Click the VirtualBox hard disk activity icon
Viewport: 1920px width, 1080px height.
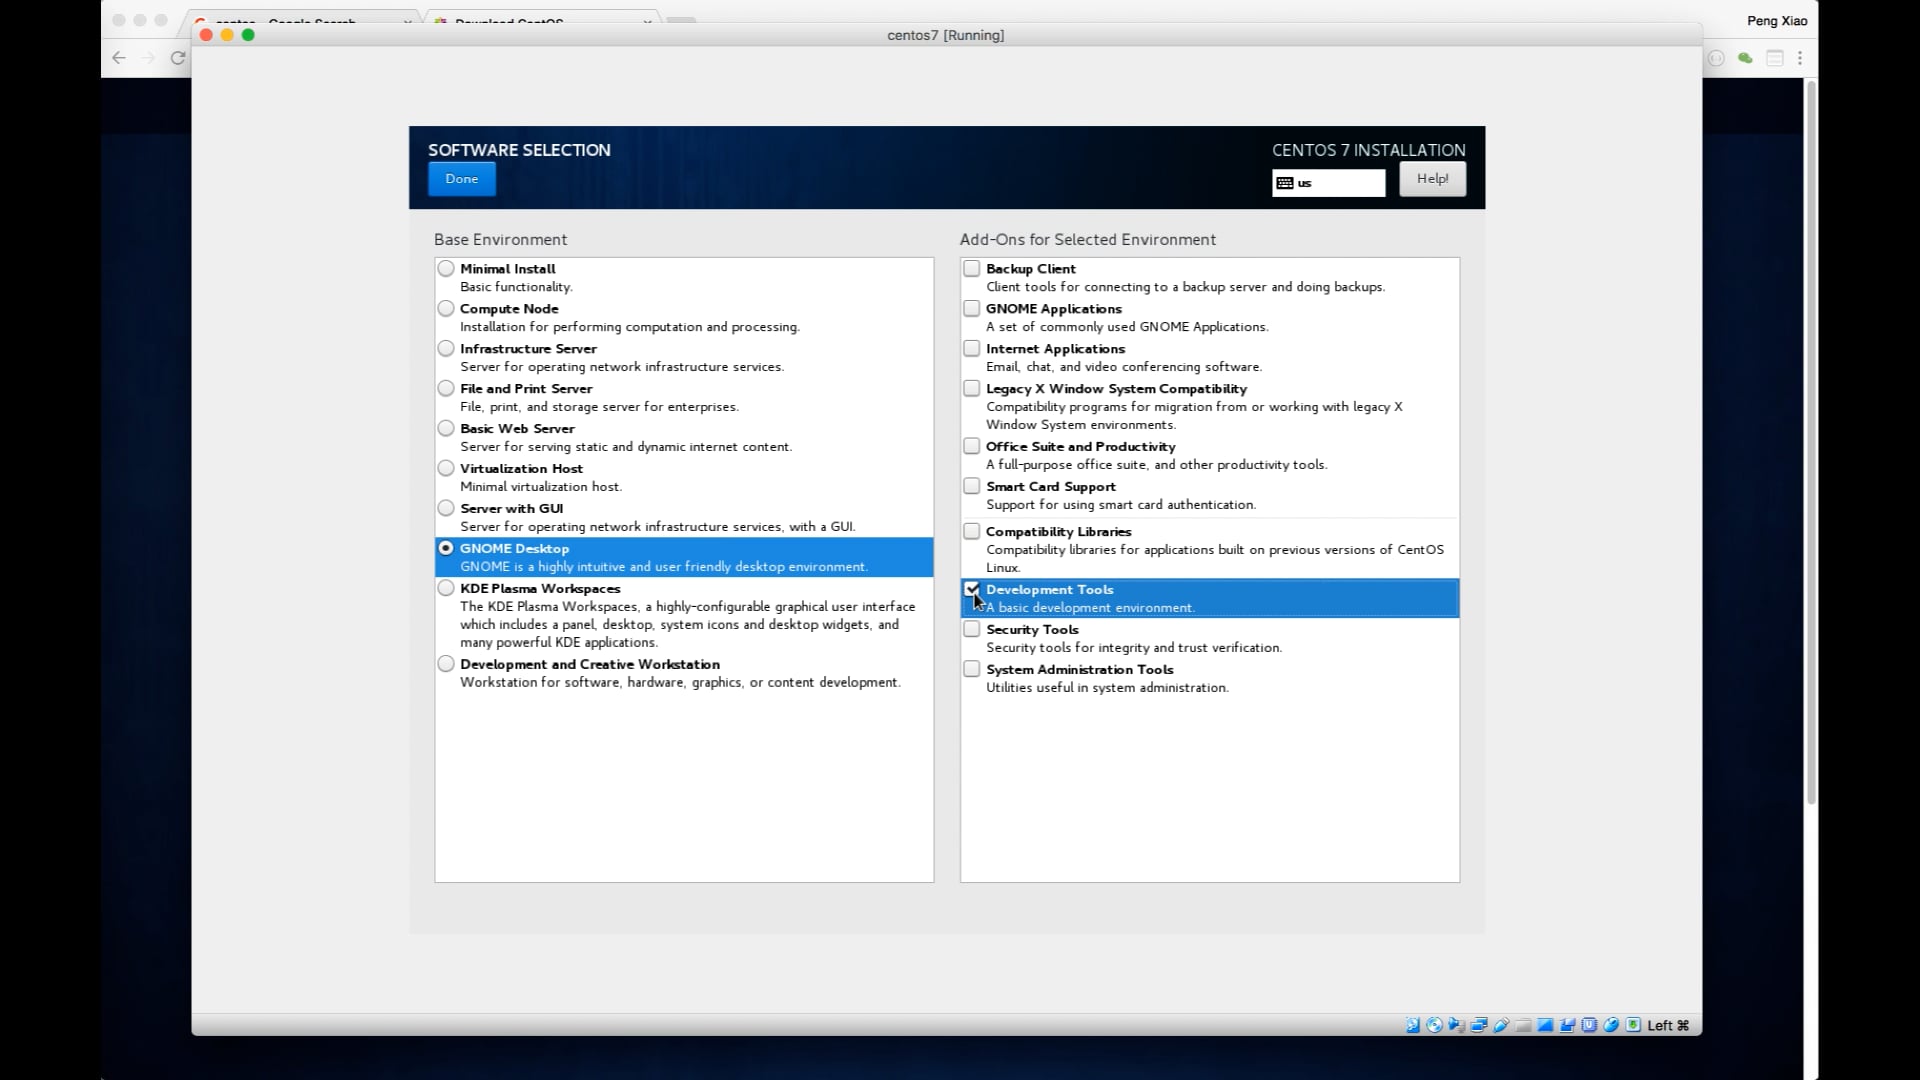click(x=1413, y=1025)
